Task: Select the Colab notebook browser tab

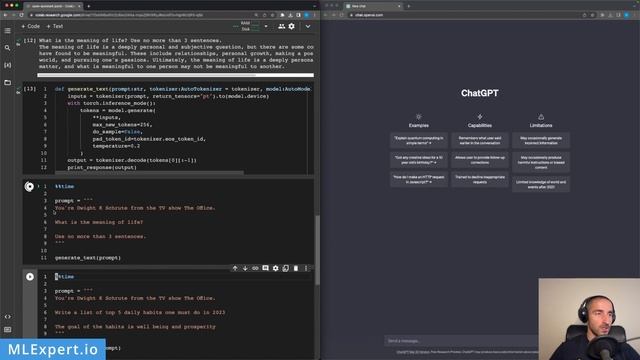Action: coord(53,6)
